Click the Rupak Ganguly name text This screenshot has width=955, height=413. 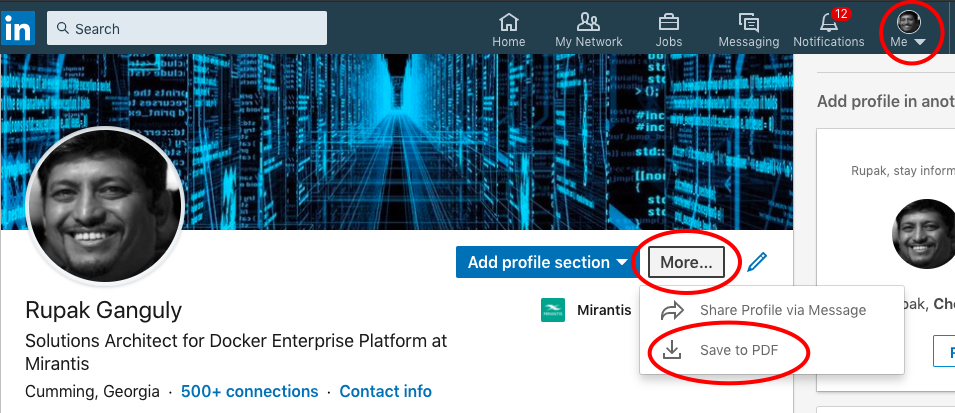coord(104,311)
